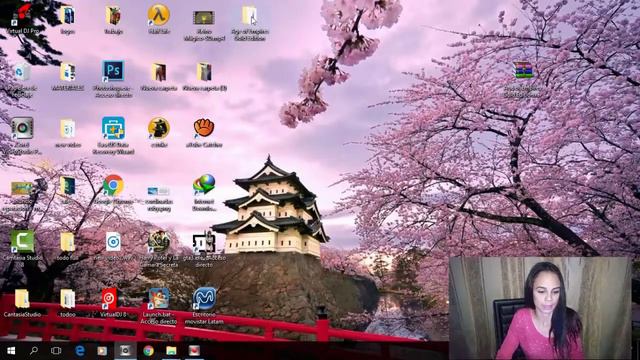Open Task View from the taskbar

(x=56, y=351)
